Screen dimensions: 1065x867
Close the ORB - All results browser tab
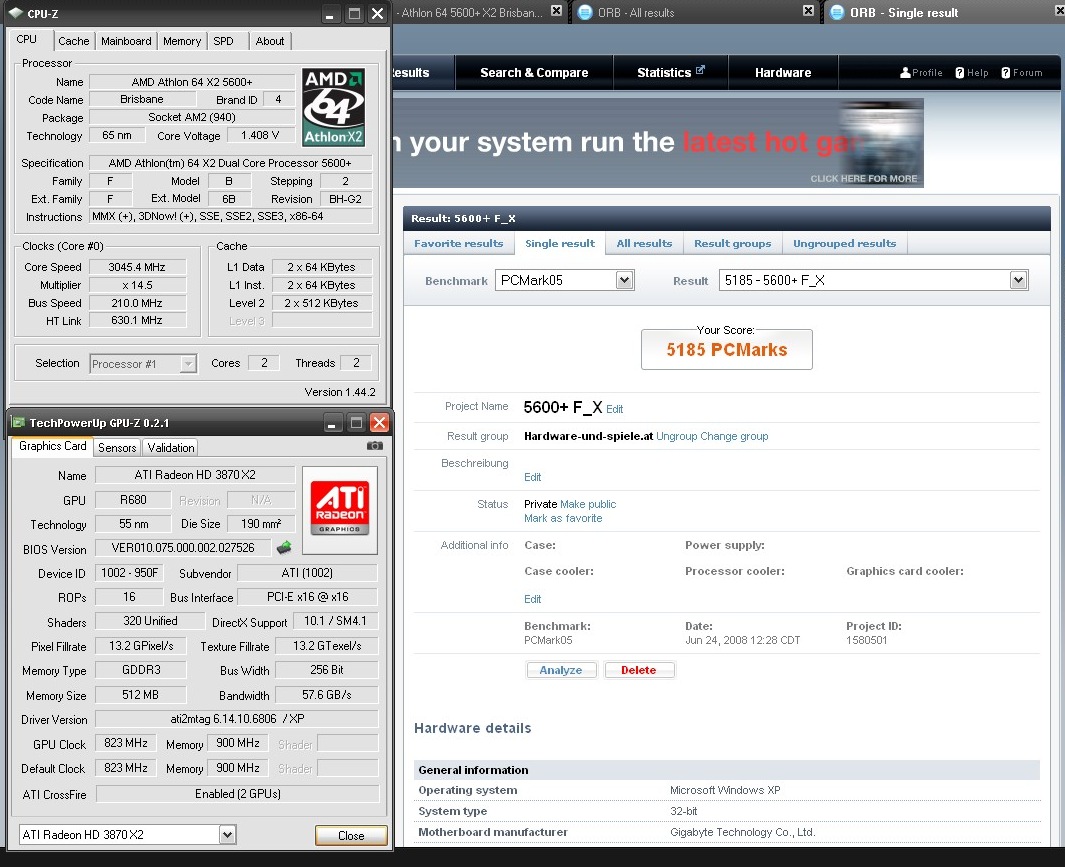click(808, 11)
